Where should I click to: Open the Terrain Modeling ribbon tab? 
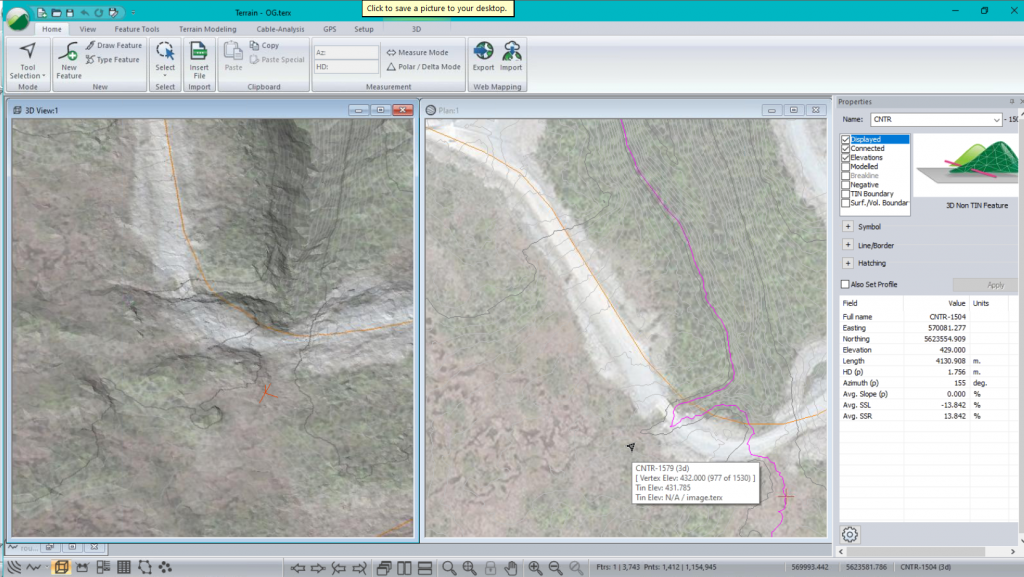click(x=207, y=29)
